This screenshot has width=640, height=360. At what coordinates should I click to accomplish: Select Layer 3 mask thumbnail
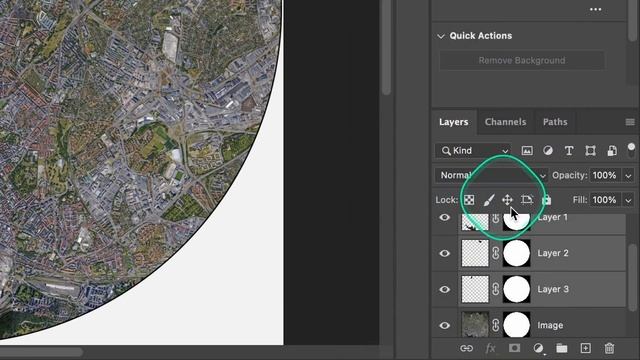point(517,289)
